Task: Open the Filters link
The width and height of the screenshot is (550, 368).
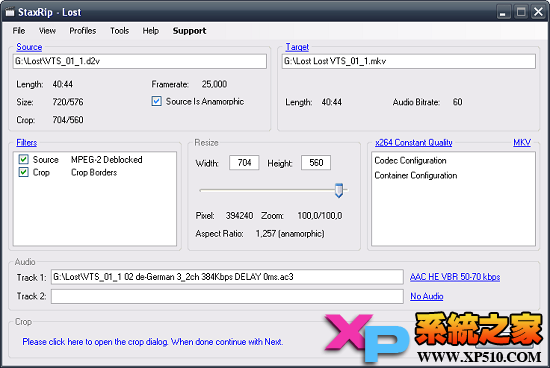Action: coord(27,142)
